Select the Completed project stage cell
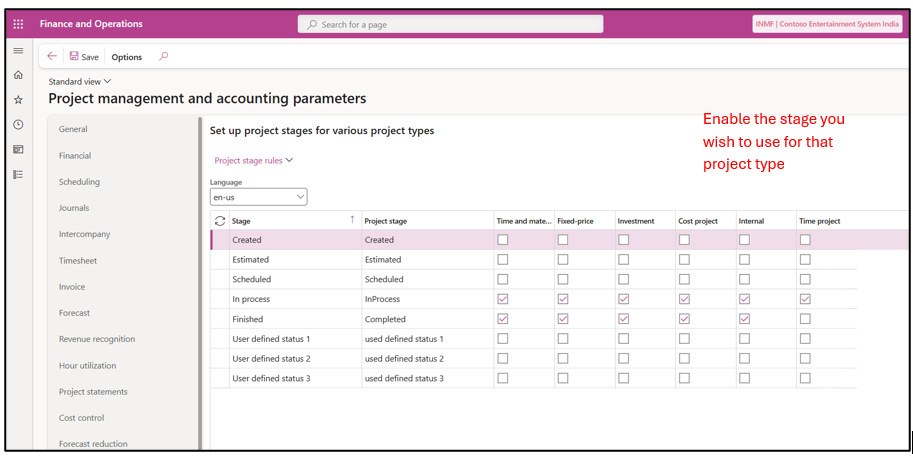This screenshot has height=457, width=913. click(x=427, y=318)
